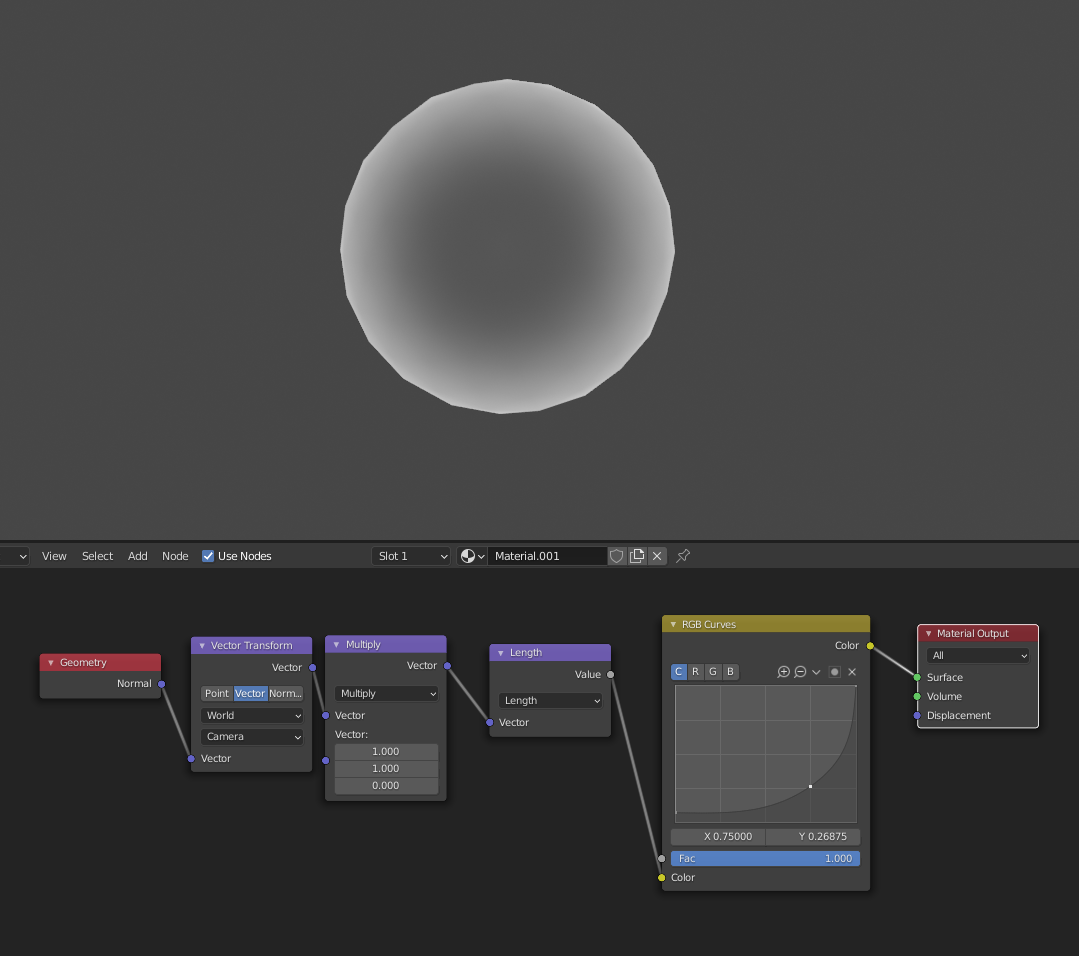Select the Normal type in Vector Transform
The height and width of the screenshot is (956, 1079).
[286, 694]
